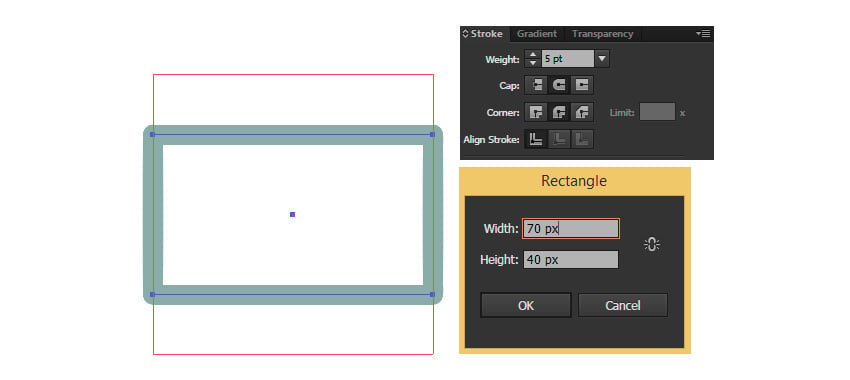Select the Round Cap stroke option
Image resolution: width=850 pixels, height=380 pixels.
click(x=559, y=85)
